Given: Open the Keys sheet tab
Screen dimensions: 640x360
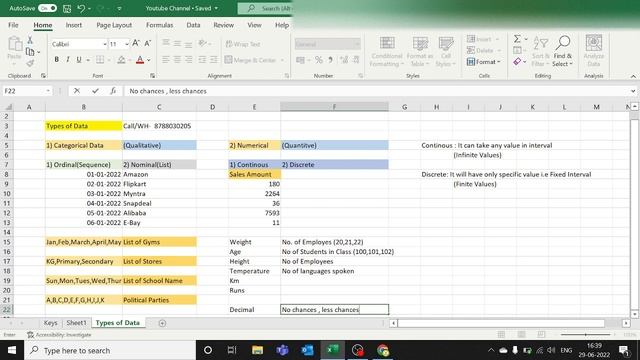Looking at the screenshot, I should [x=51, y=322].
